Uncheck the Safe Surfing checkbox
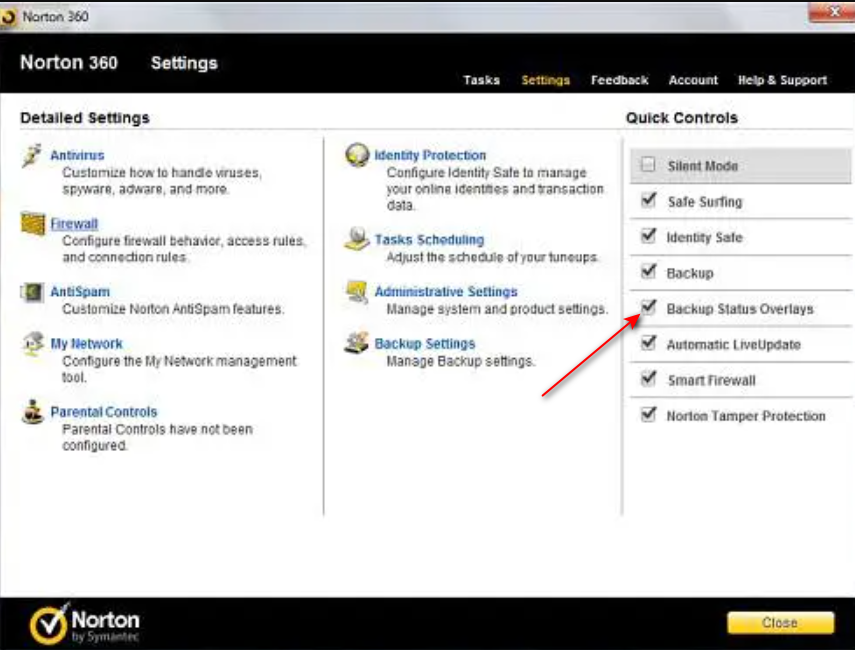This screenshot has width=855, height=650. click(648, 200)
